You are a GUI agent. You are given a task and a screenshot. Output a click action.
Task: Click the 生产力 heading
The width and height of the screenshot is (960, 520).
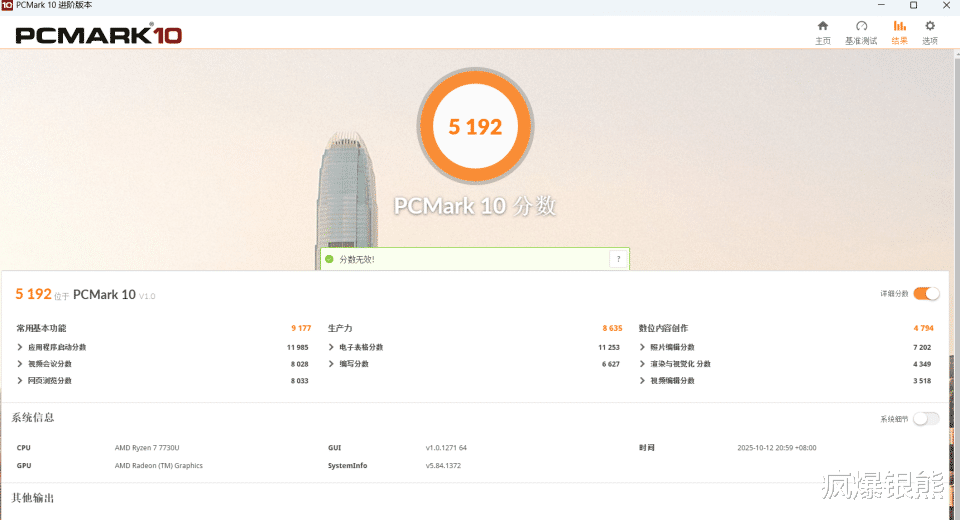(340, 328)
